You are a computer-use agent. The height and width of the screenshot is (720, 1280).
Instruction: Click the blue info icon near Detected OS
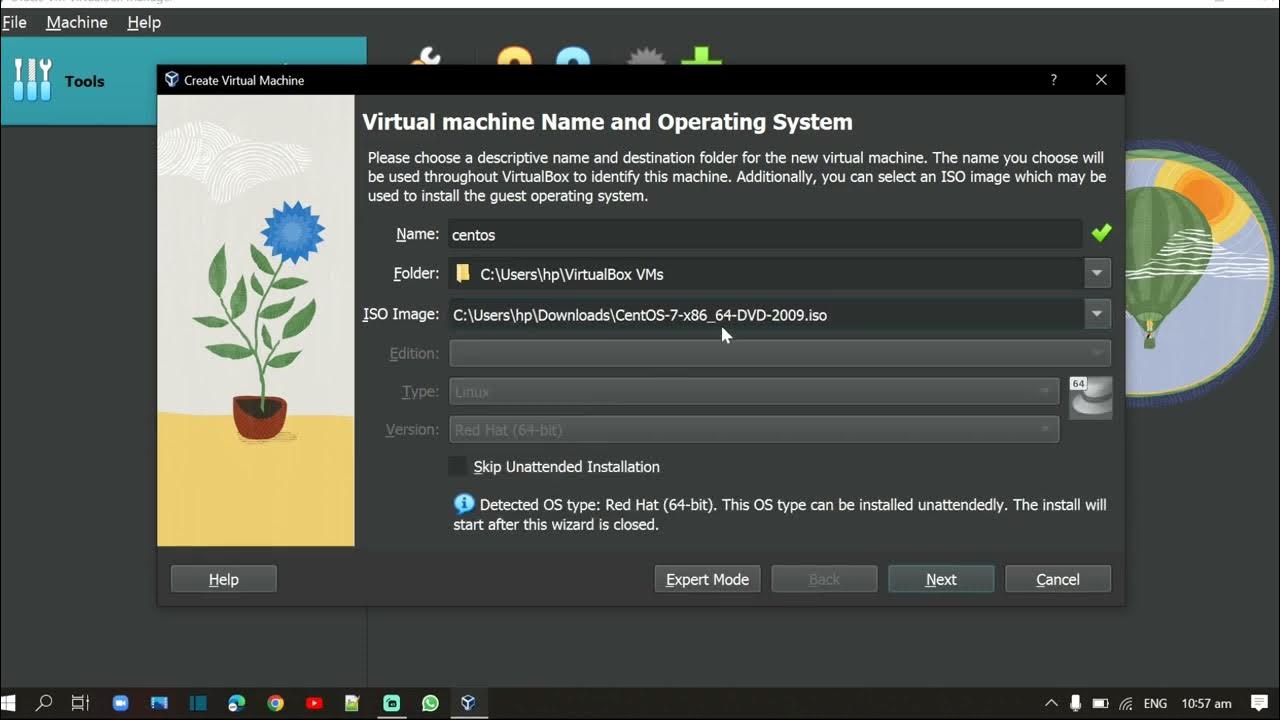click(464, 504)
